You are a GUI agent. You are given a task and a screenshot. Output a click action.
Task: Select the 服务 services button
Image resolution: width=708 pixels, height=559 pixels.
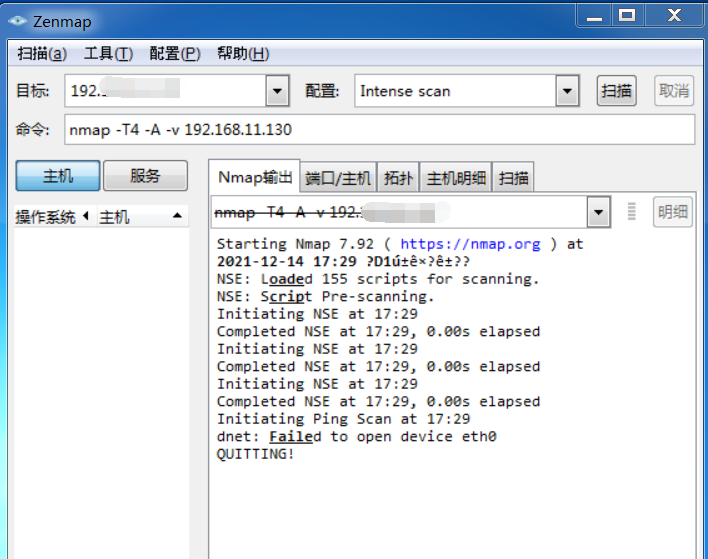(x=145, y=176)
